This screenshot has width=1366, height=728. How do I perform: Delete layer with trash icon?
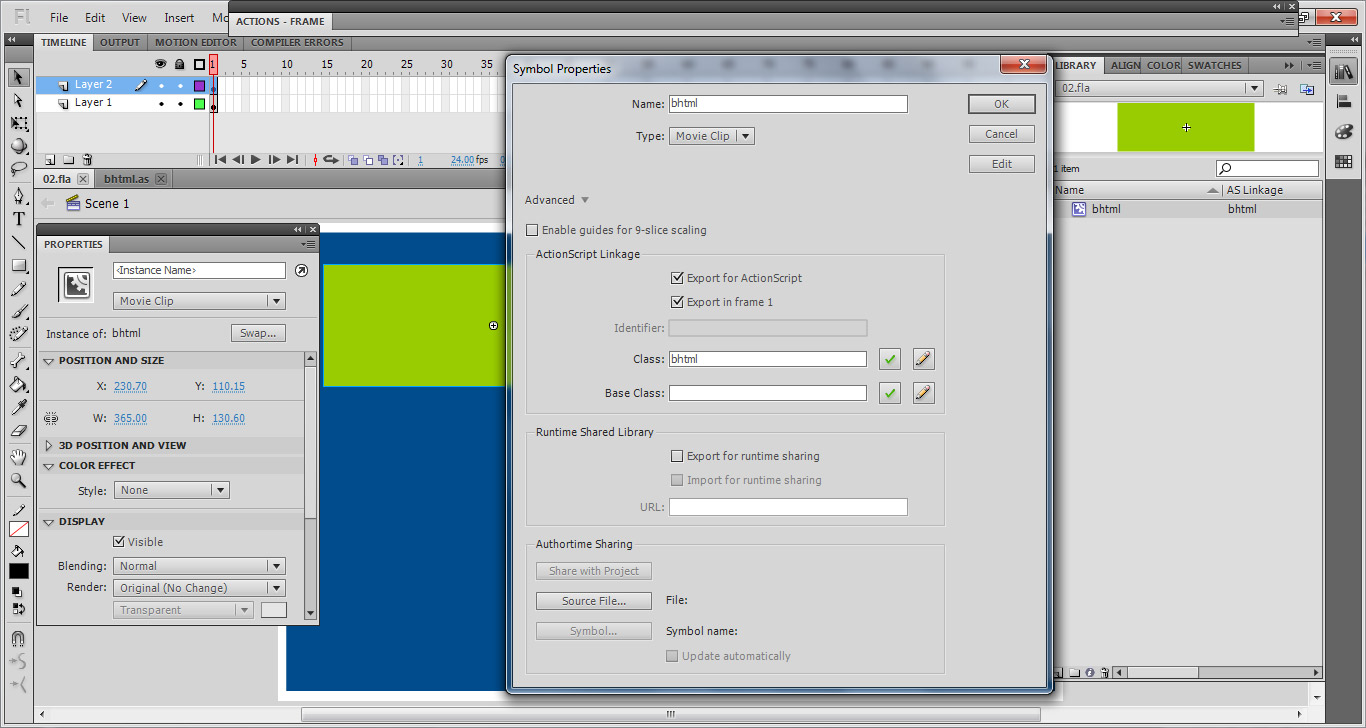87,160
